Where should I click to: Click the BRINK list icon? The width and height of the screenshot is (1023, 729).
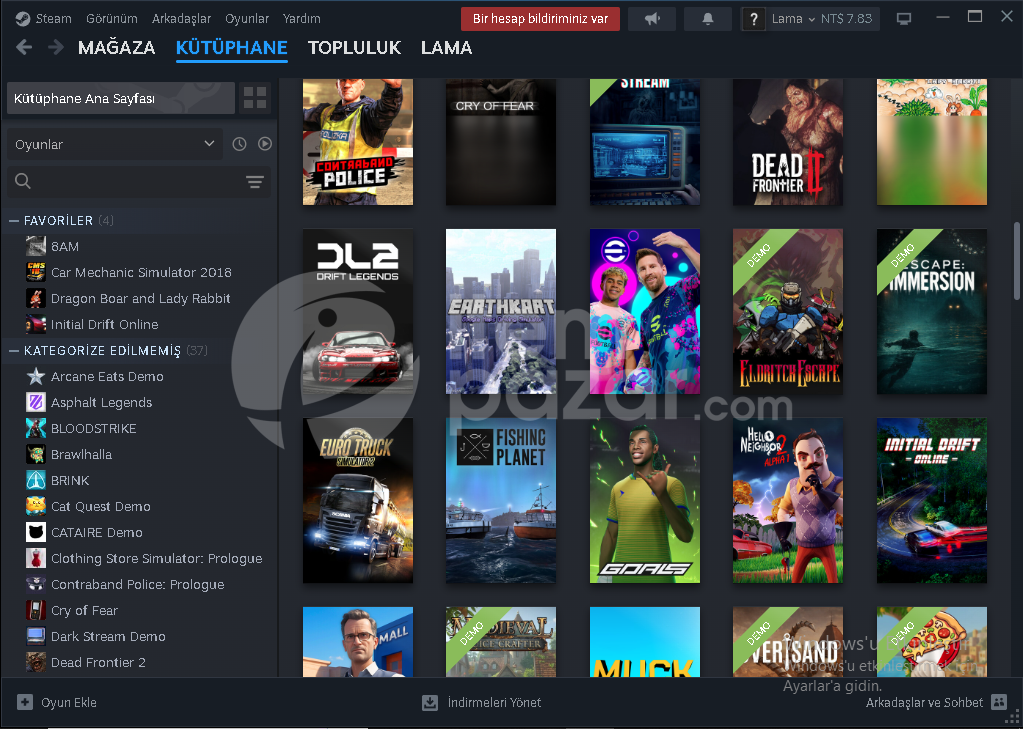click(x=36, y=480)
